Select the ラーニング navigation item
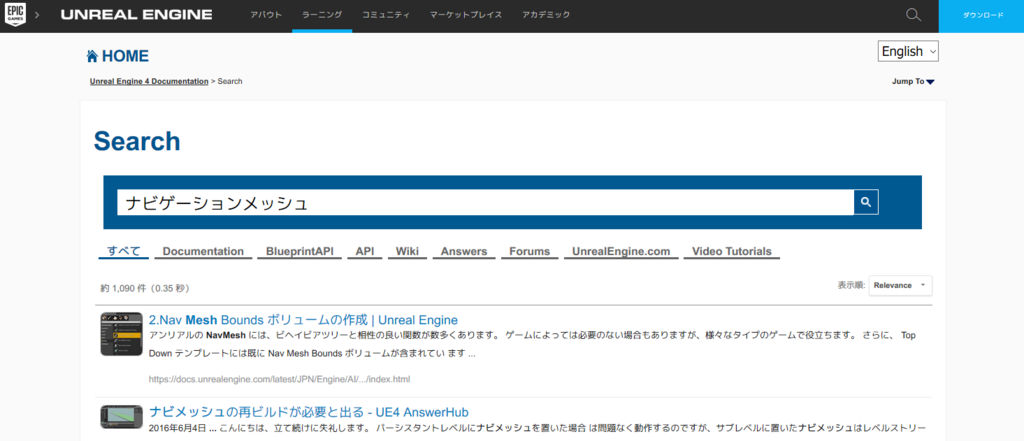This screenshot has width=1024, height=441. [x=322, y=14]
